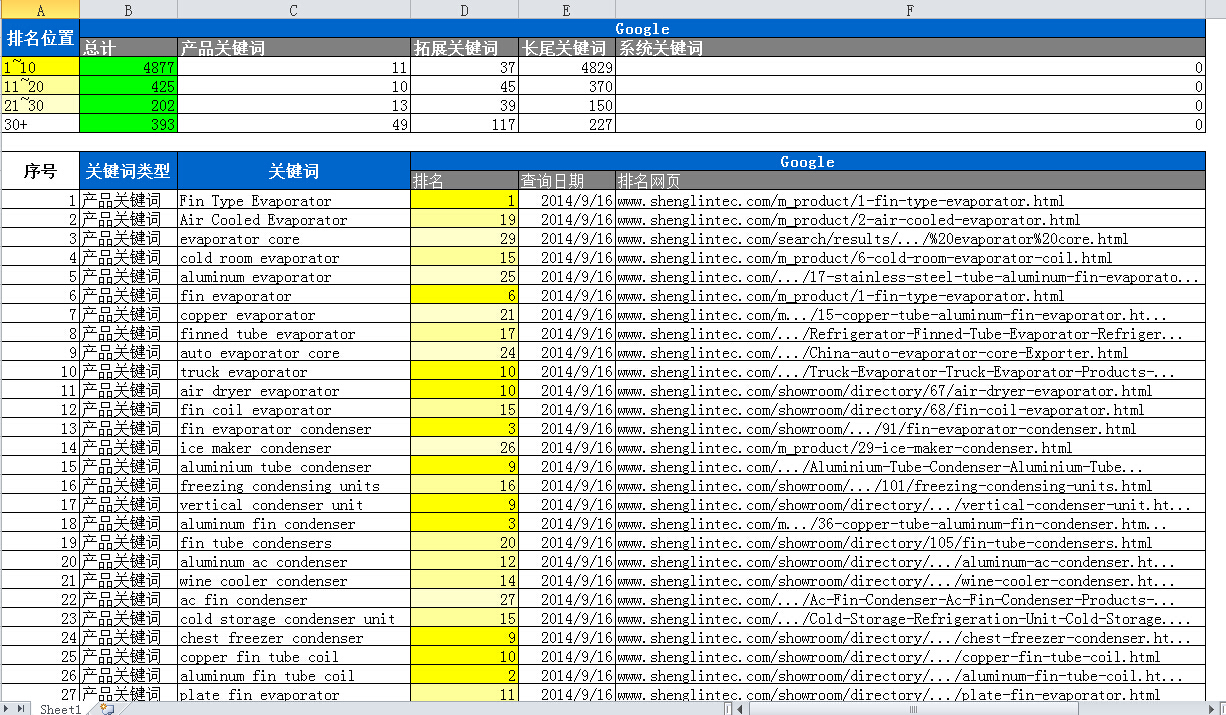Open the 29-ice-maker-condenser.html URL
Image resolution: width=1226 pixels, height=715 pixels.
pyautogui.click(x=844, y=448)
